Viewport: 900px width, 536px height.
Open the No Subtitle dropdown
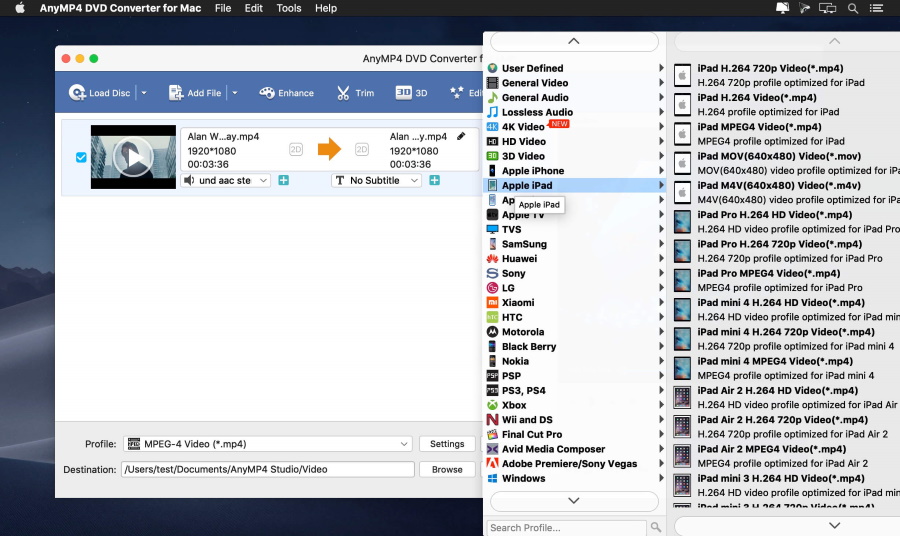tap(377, 180)
